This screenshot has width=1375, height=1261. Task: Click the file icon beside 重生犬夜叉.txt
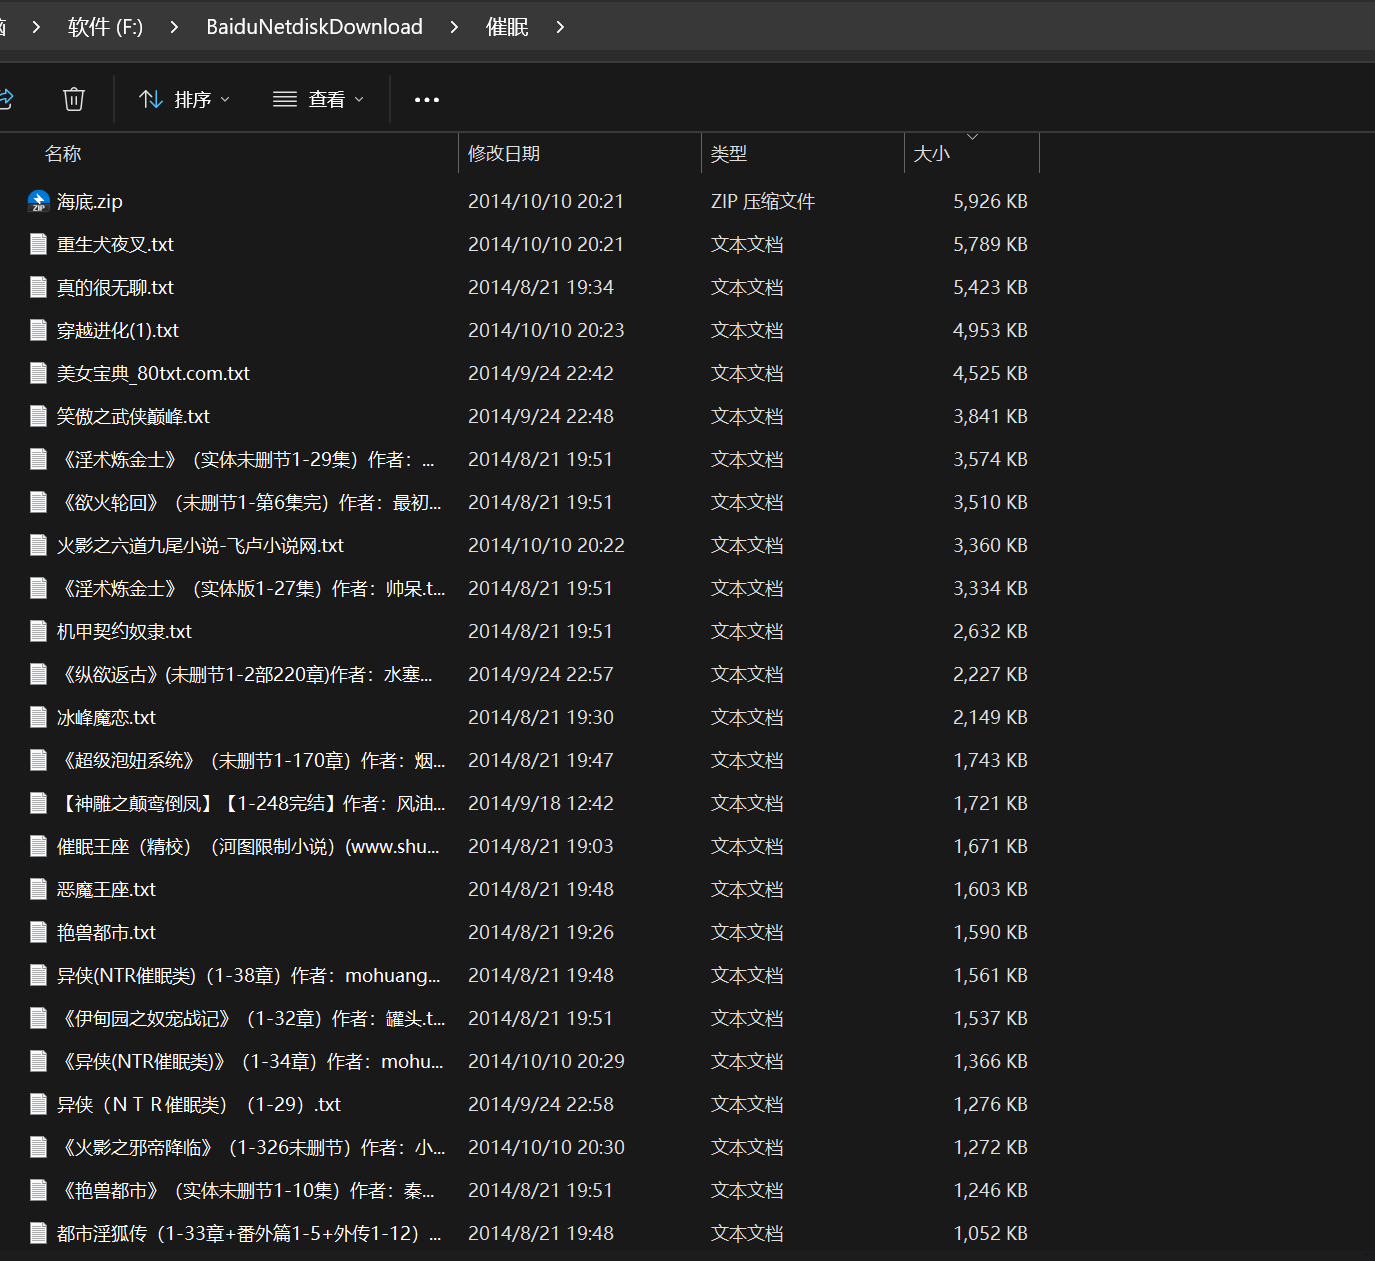coord(39,244)
